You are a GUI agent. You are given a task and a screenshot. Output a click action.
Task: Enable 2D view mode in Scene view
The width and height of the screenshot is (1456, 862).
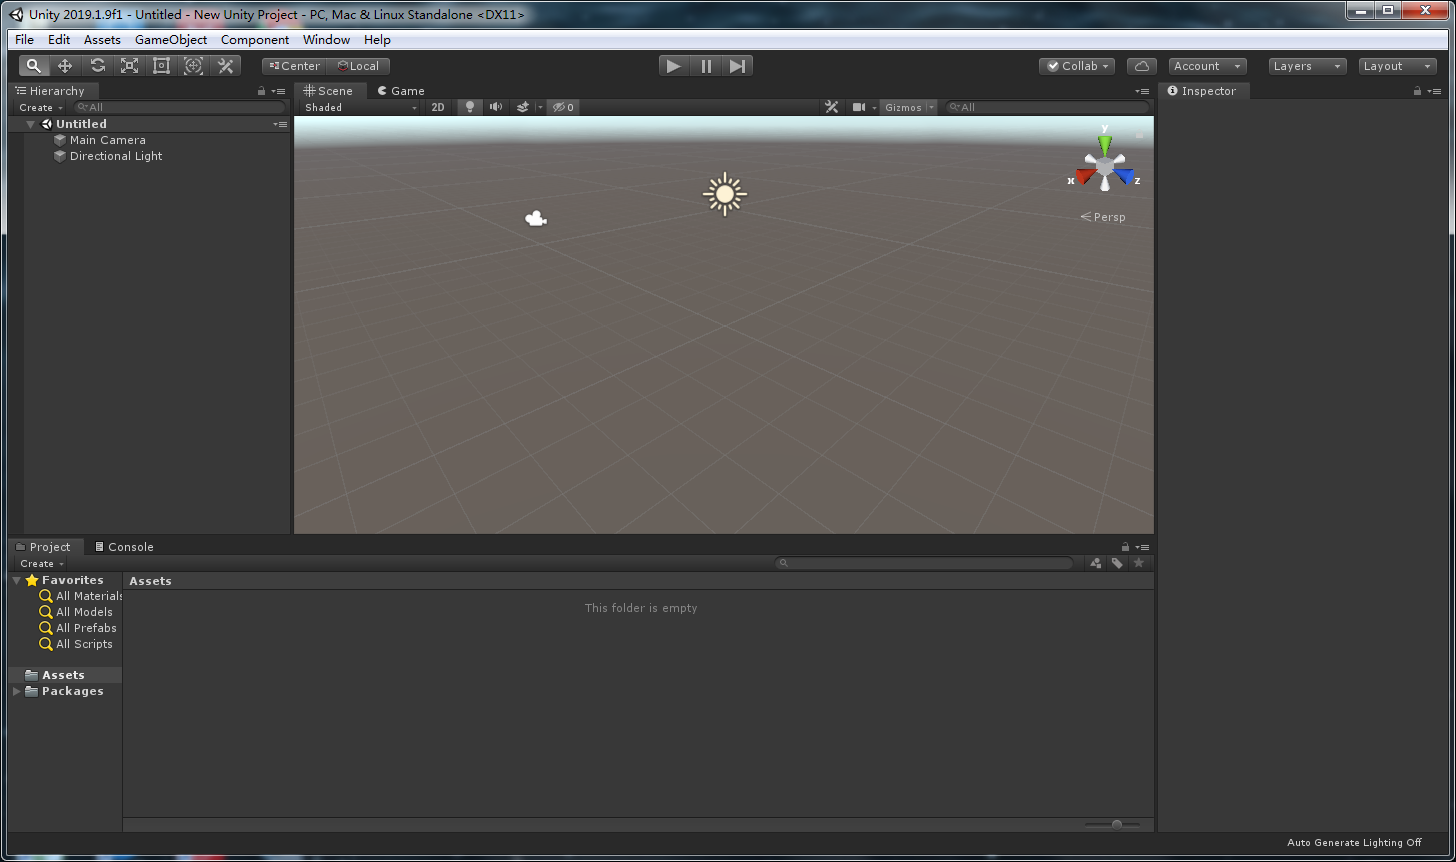pos(438,107)
